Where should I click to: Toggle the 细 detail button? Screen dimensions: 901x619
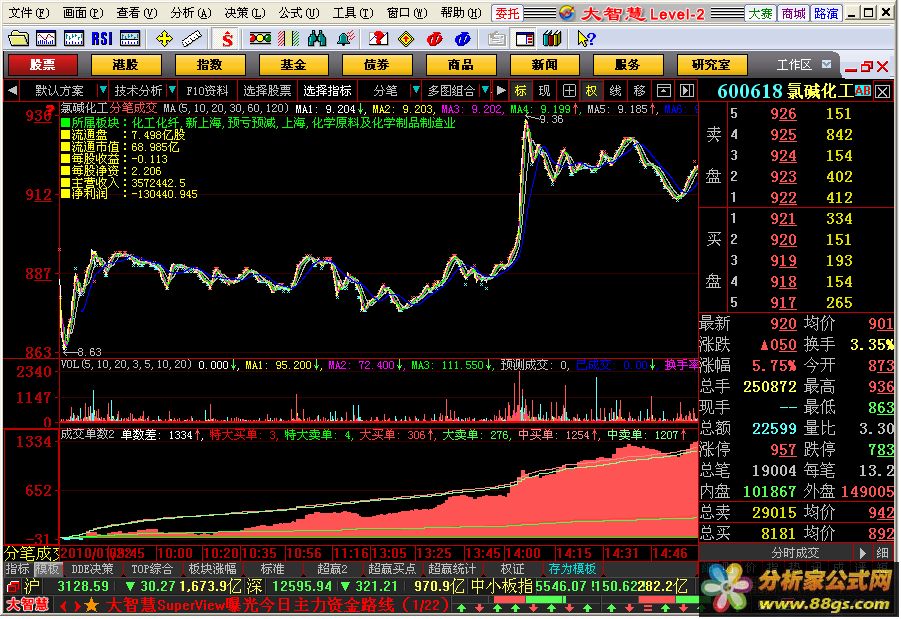pyautogui.click(x=883, y=553)
